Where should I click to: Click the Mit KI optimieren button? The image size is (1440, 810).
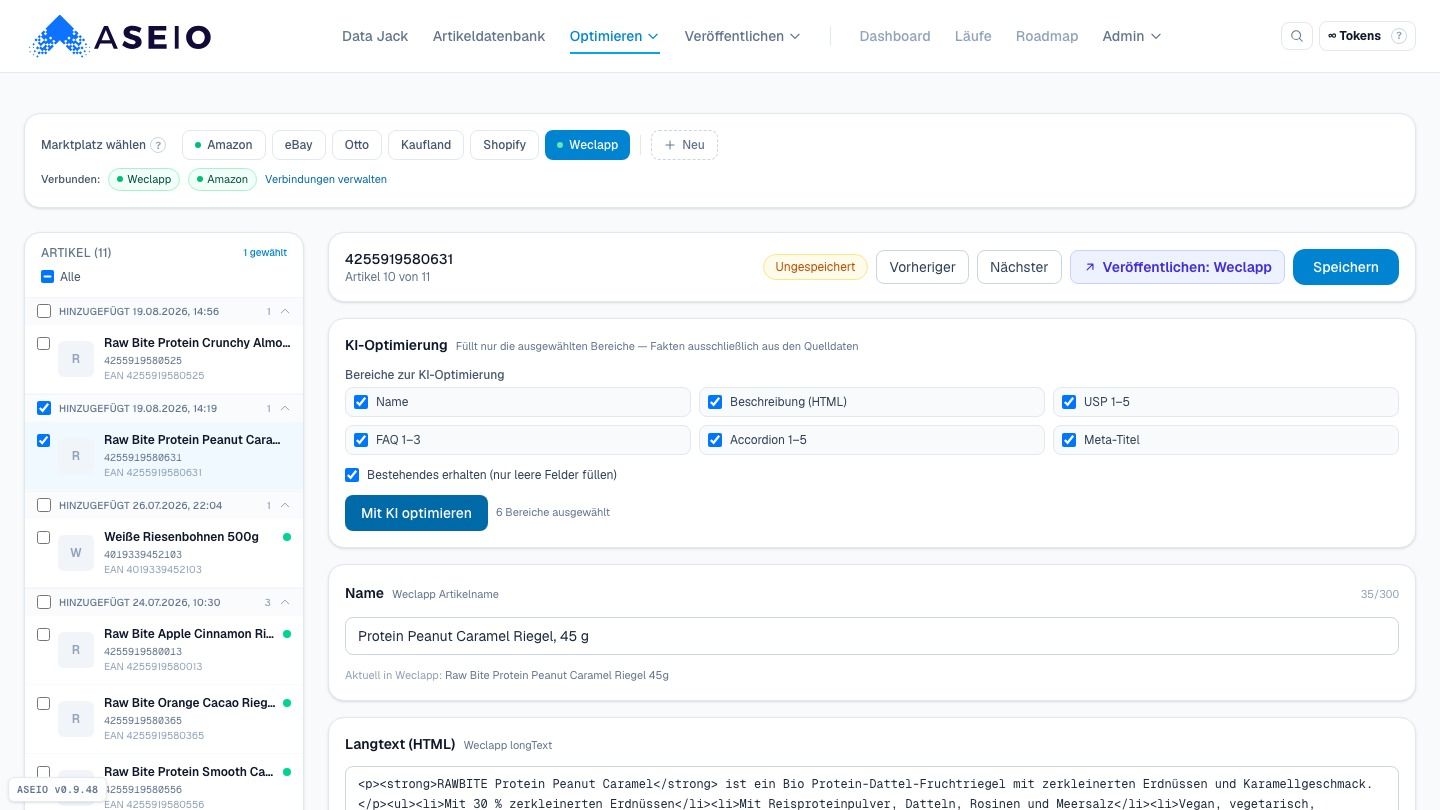[416, 513]
